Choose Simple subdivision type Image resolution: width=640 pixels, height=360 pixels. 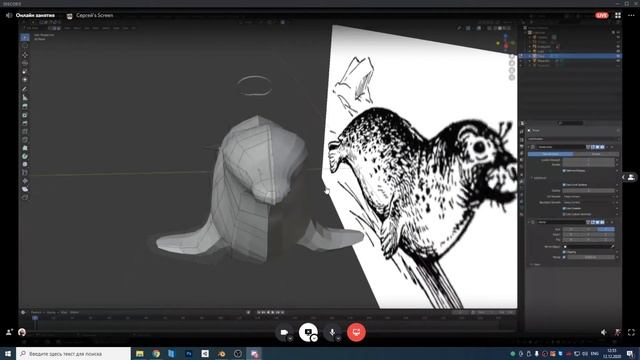[596, 154]
